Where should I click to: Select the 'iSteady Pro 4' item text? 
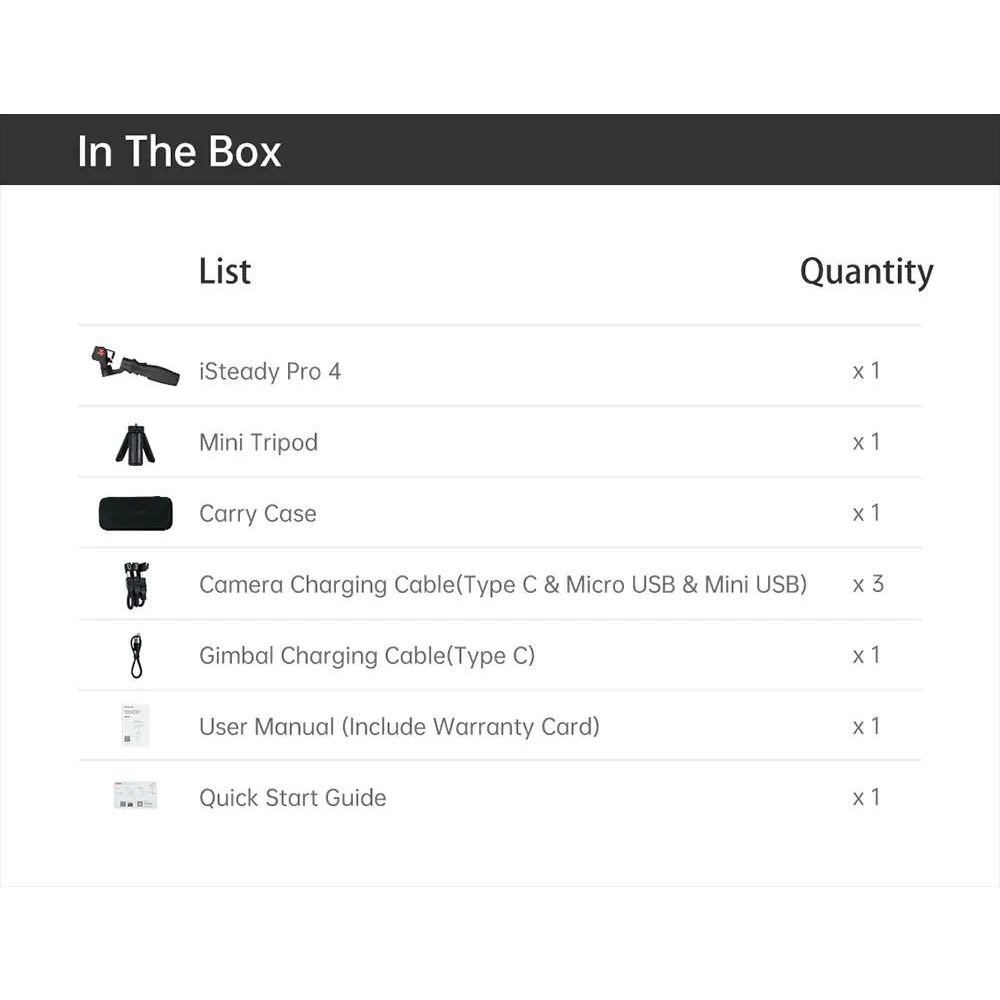[x=270, y=371]
